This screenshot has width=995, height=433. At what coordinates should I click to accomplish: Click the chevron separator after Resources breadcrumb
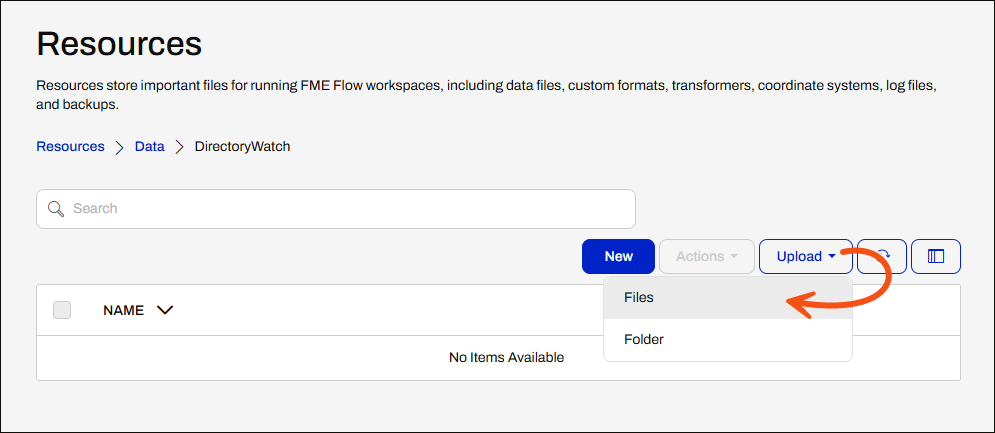[119, 147]
